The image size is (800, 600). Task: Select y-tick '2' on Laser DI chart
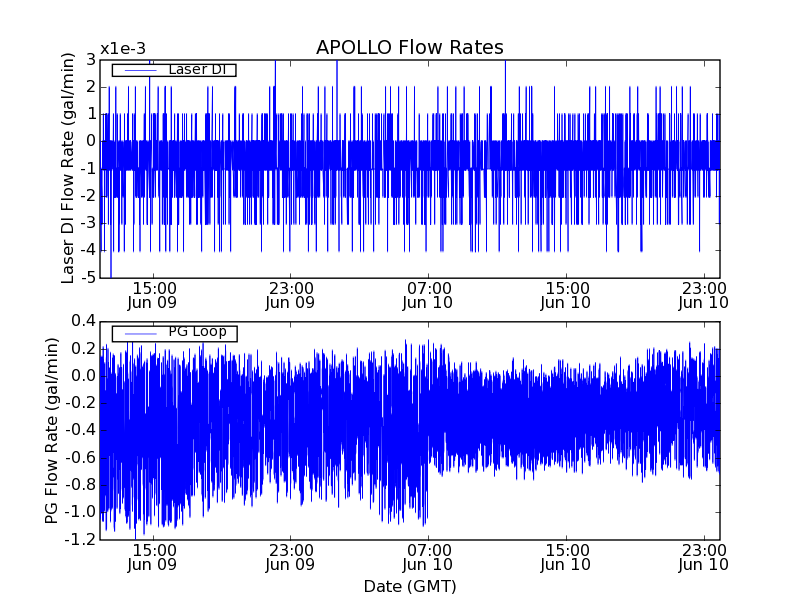click(91, 87)
